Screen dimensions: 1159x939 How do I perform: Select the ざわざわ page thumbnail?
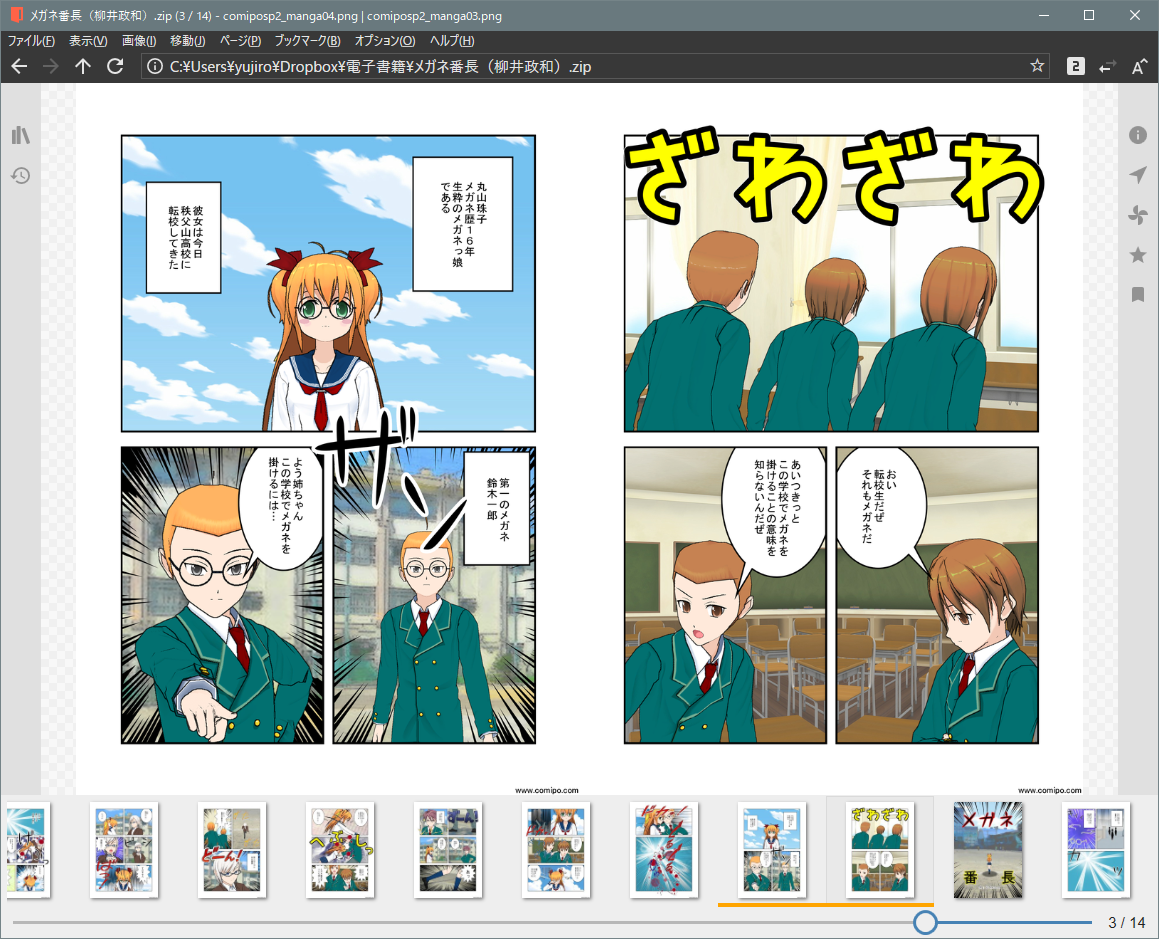(880, 850)
